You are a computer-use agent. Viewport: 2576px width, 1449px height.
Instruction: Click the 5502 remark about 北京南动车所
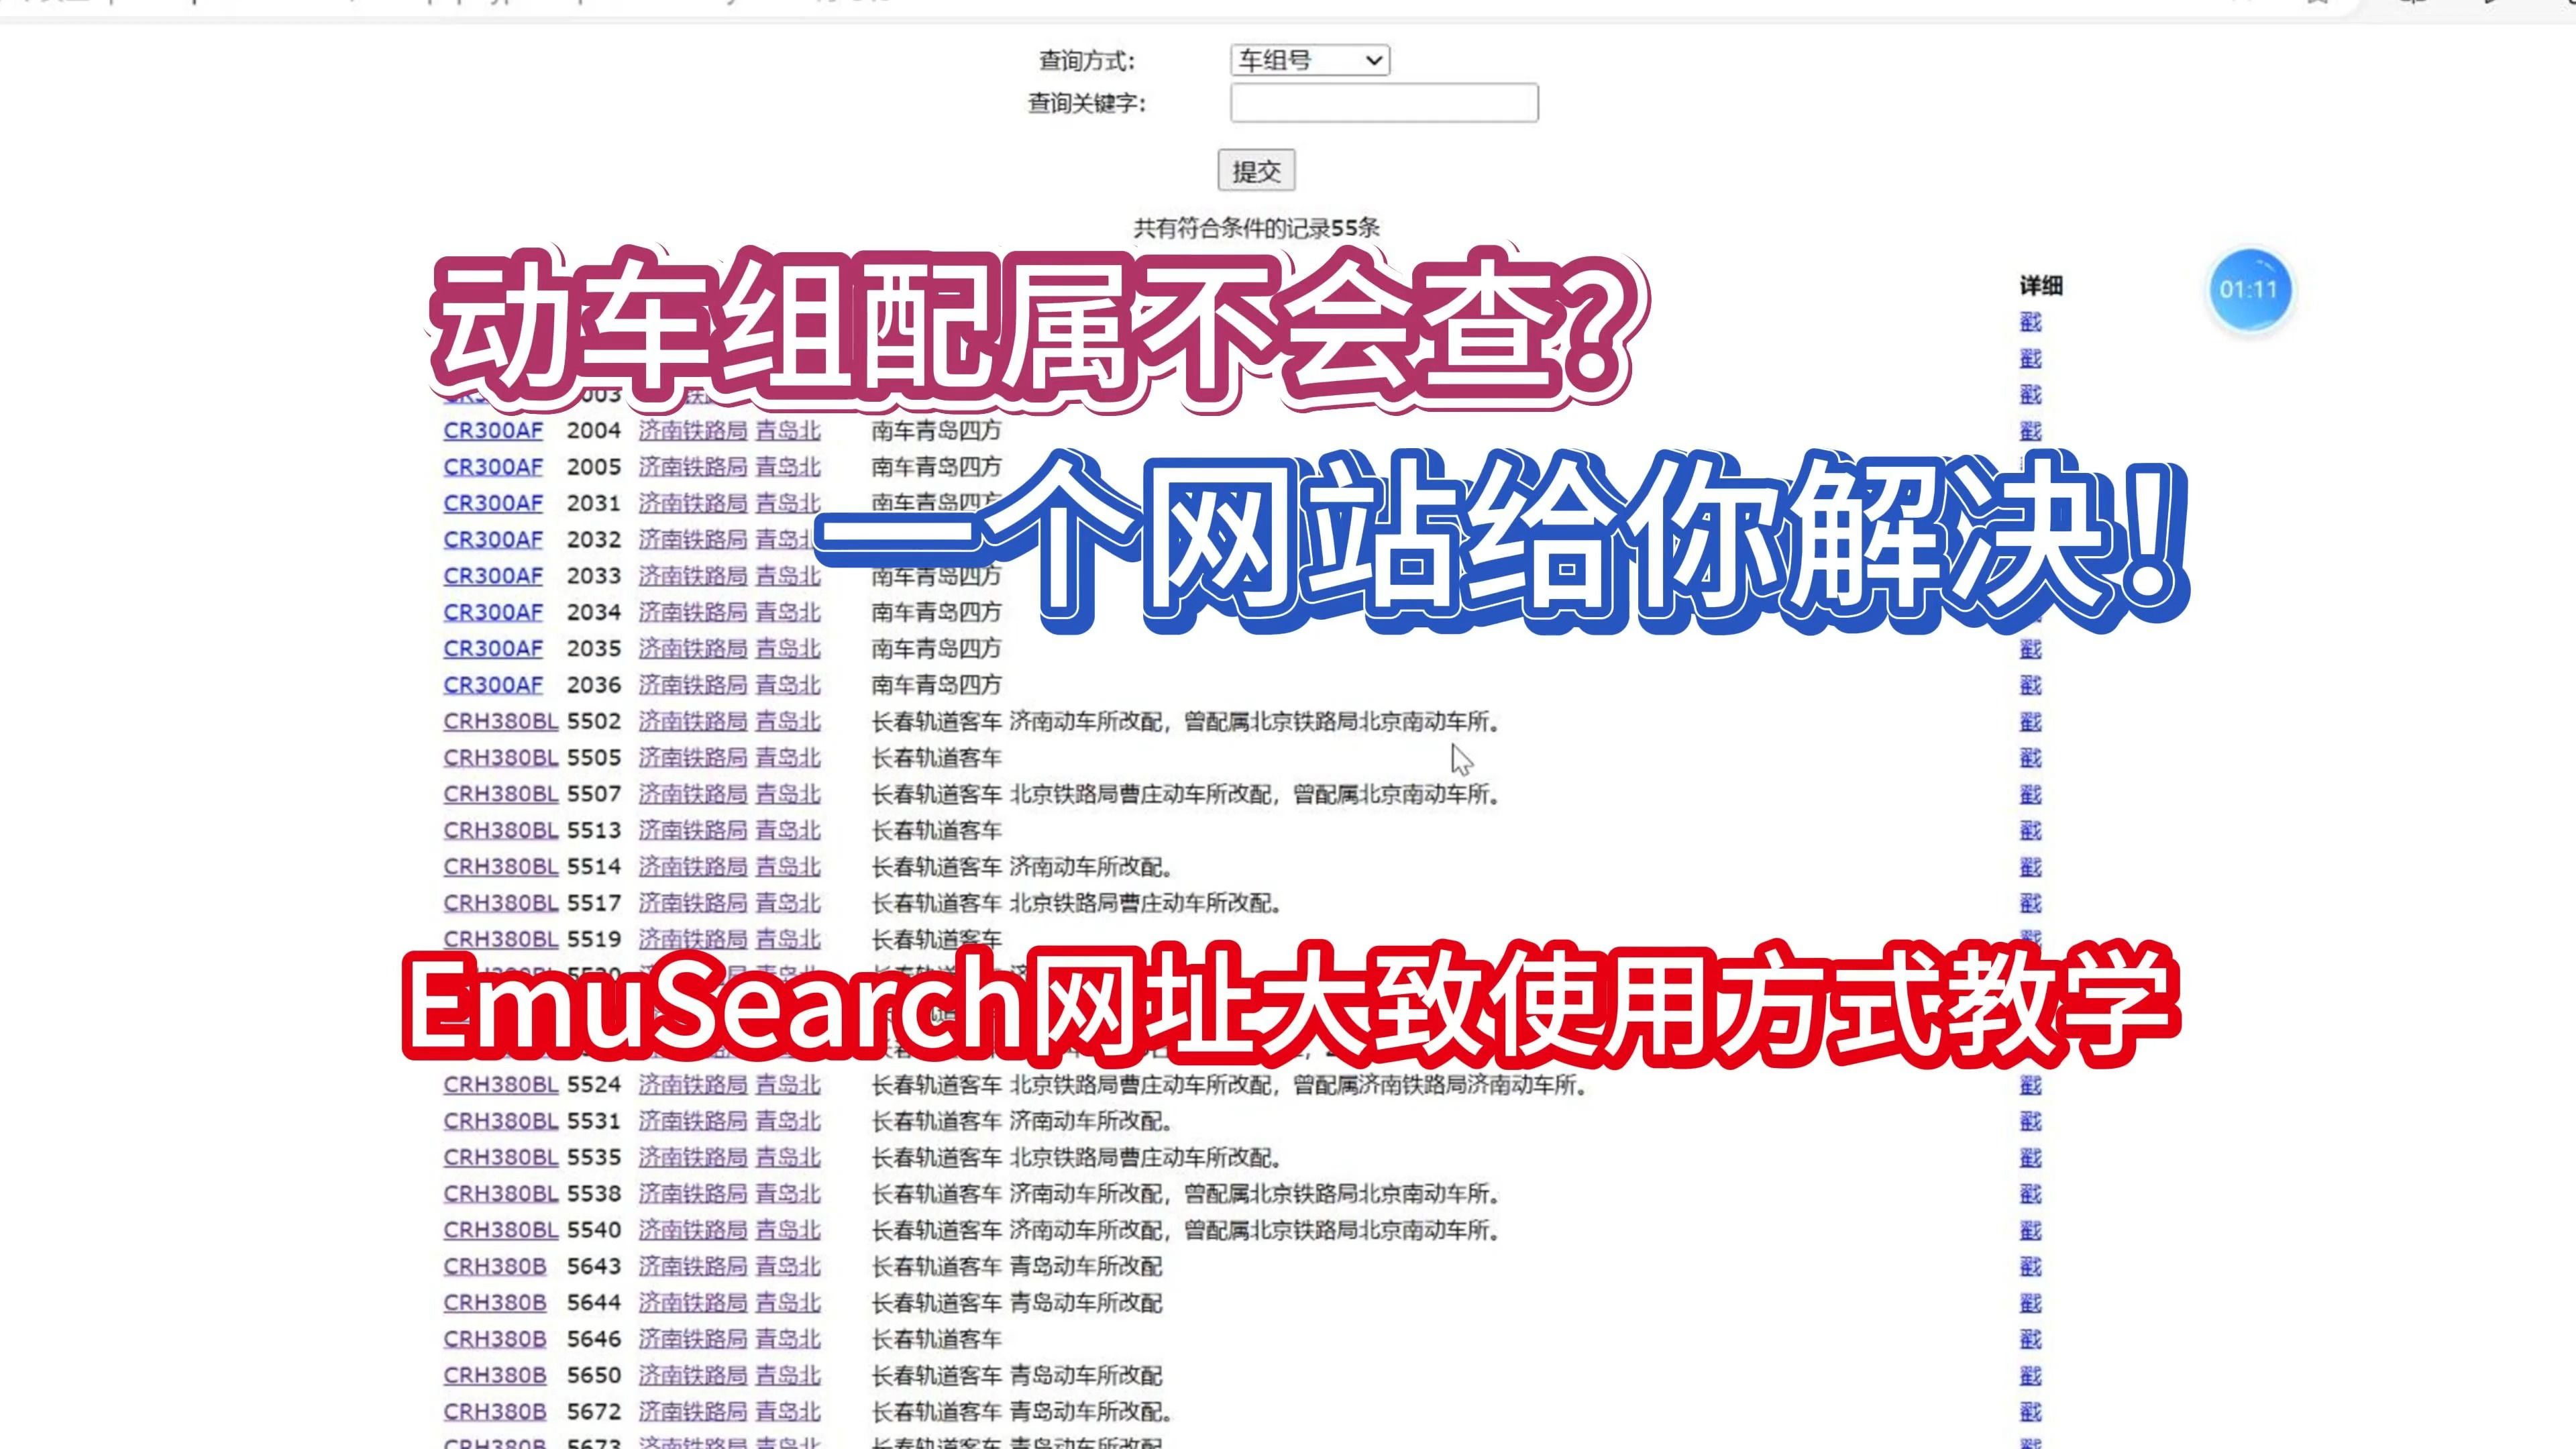point(1254,721)
